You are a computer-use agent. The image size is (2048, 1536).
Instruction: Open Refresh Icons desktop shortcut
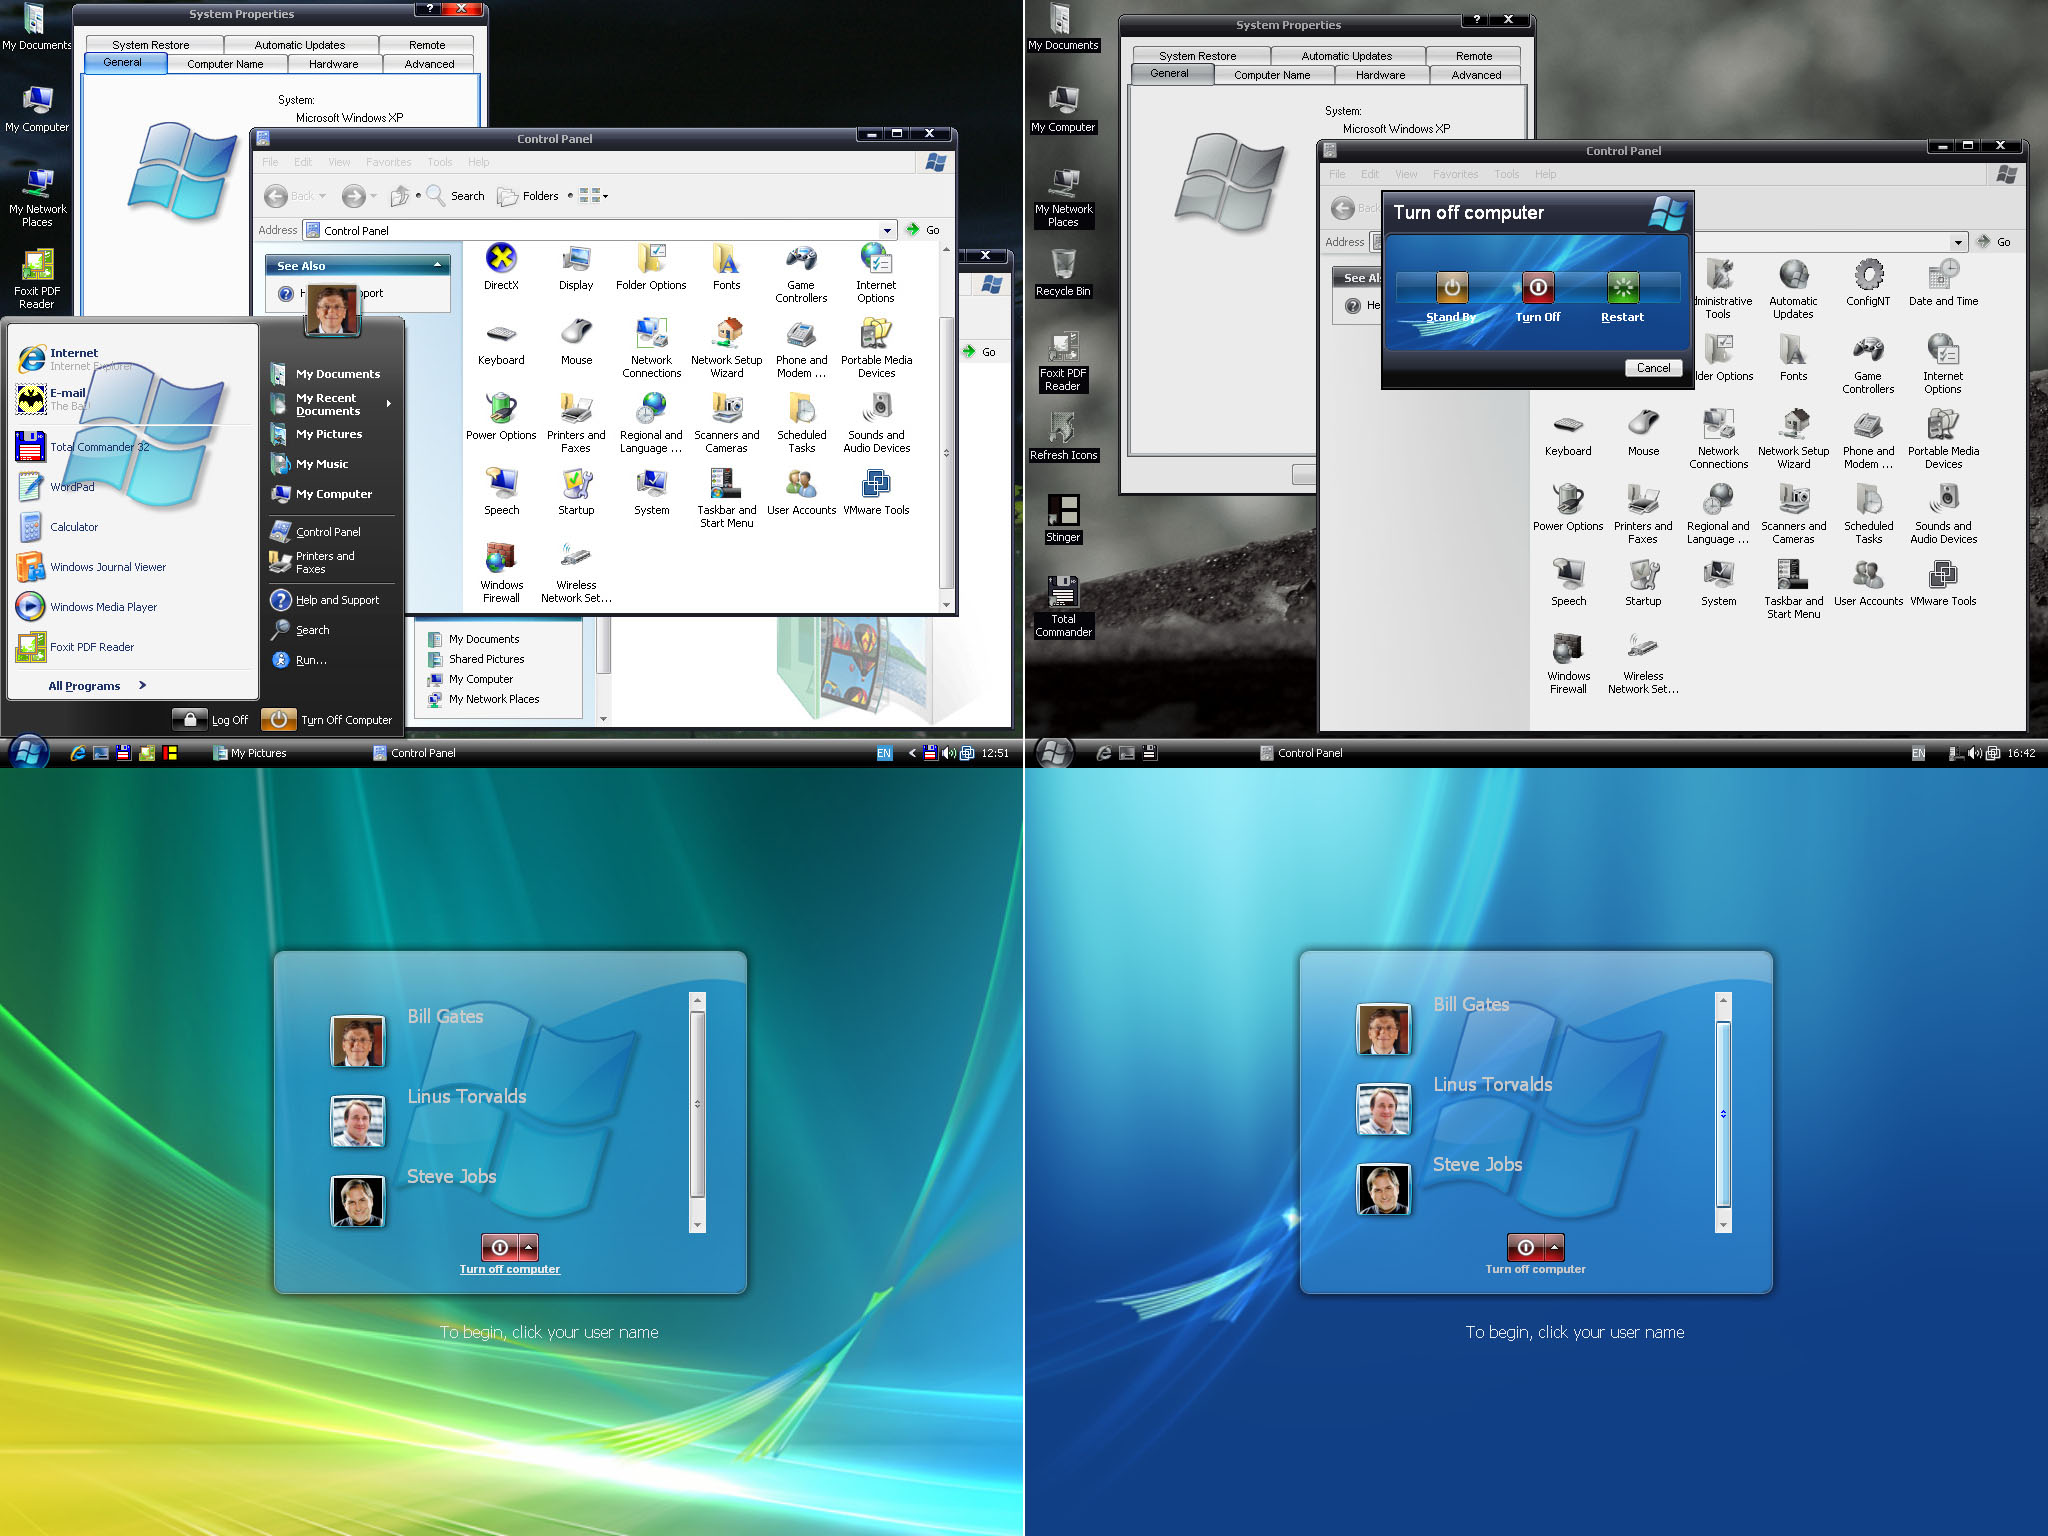[x=1063, y=437]
